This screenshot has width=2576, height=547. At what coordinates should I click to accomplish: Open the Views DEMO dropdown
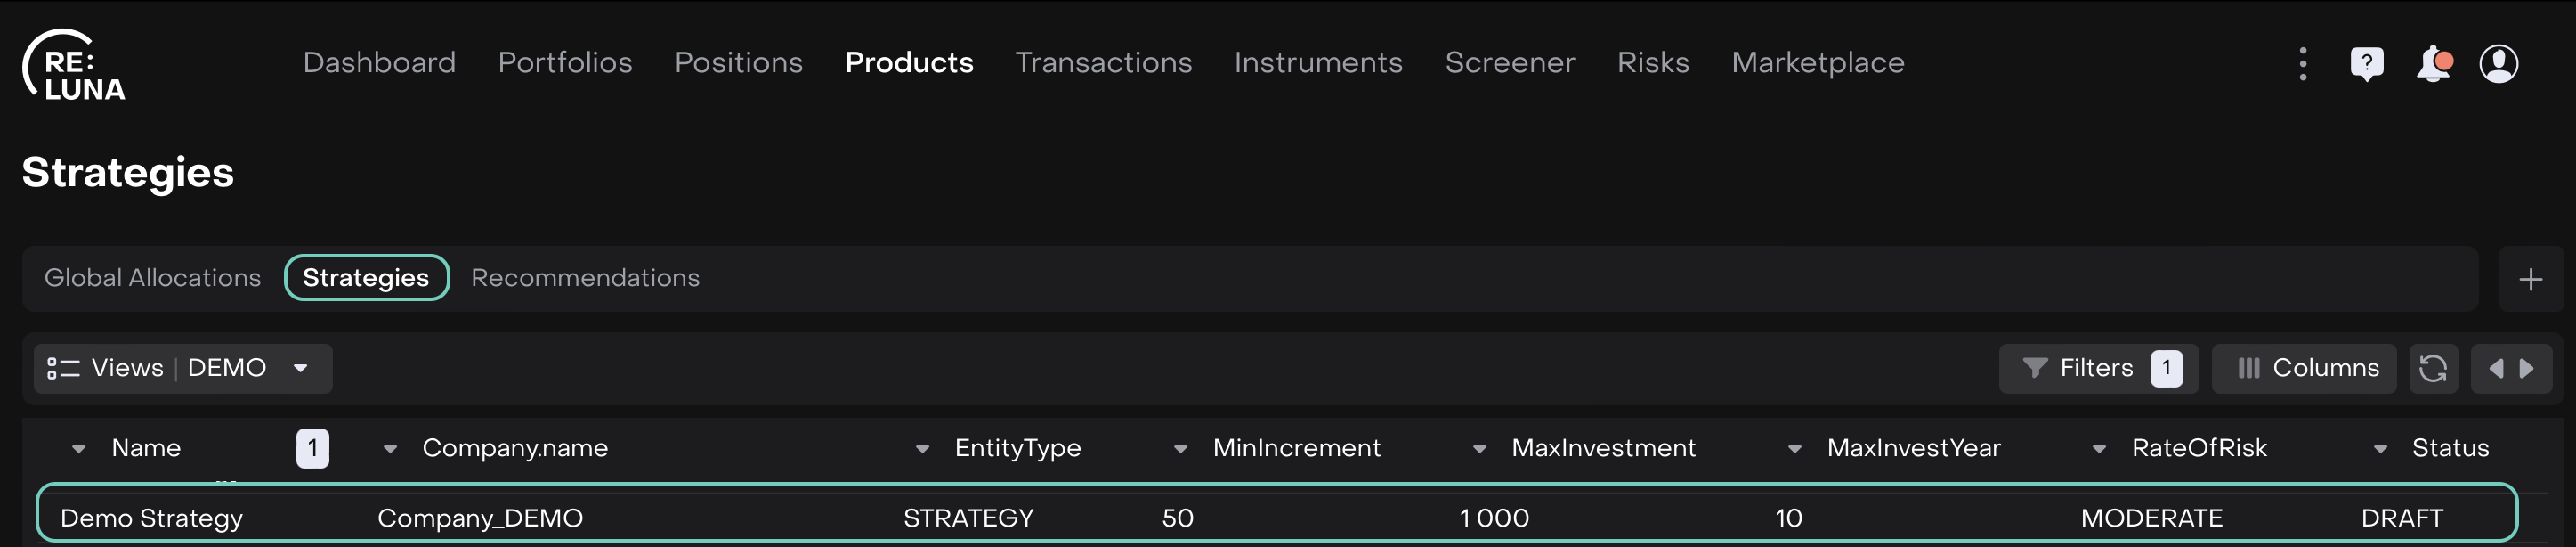(x=182, y=369)
